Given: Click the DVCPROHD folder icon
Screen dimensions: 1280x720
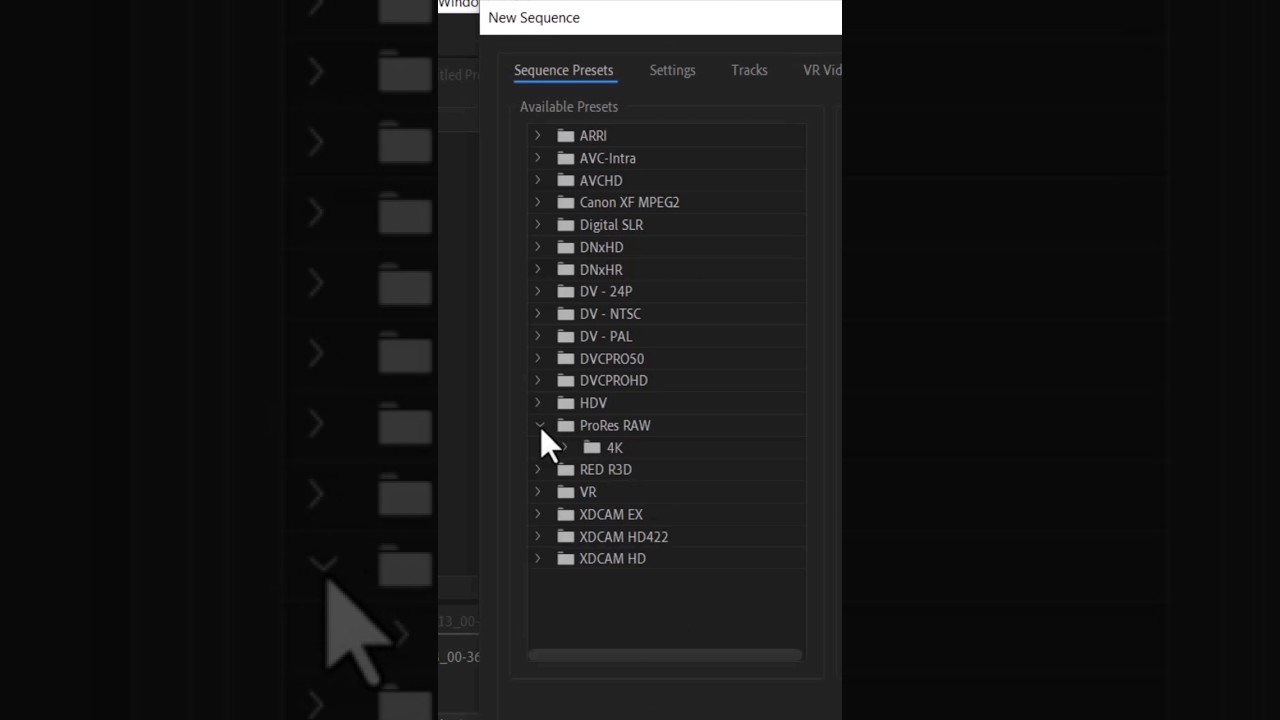Looking at the screenshot, I should 565,380.
